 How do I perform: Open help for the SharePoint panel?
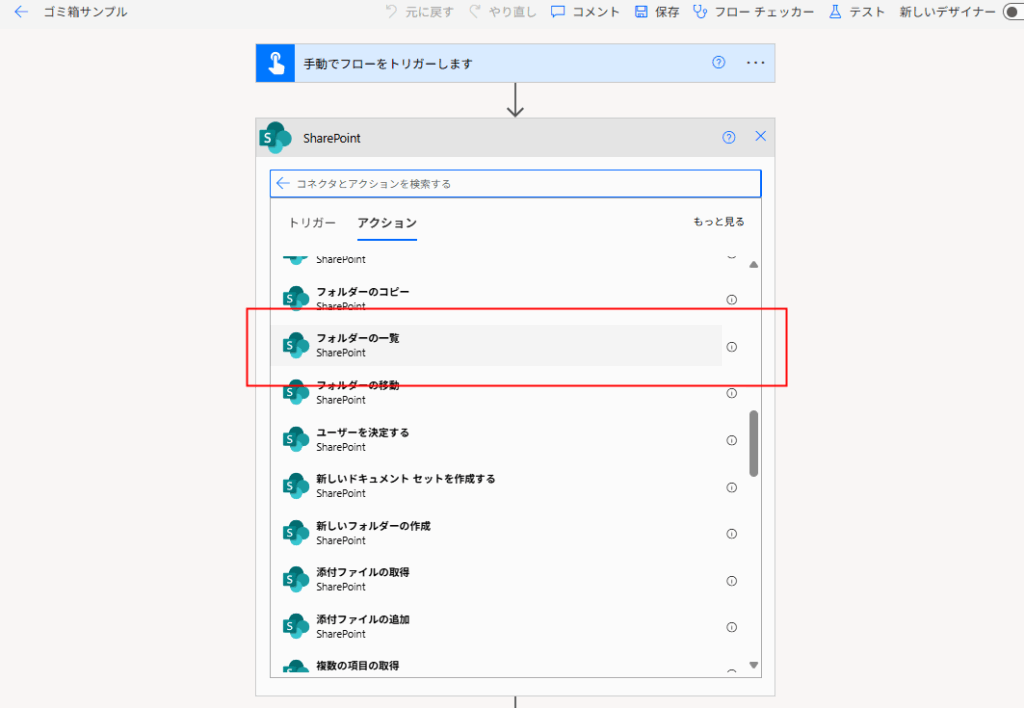tap(729, 137)
